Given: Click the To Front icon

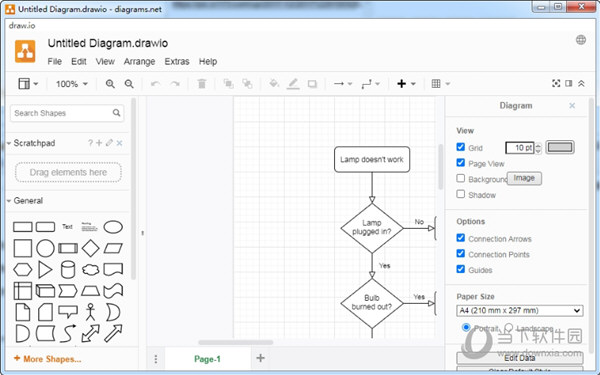Looking at the screenshot, I should click(x=228, y=84).
